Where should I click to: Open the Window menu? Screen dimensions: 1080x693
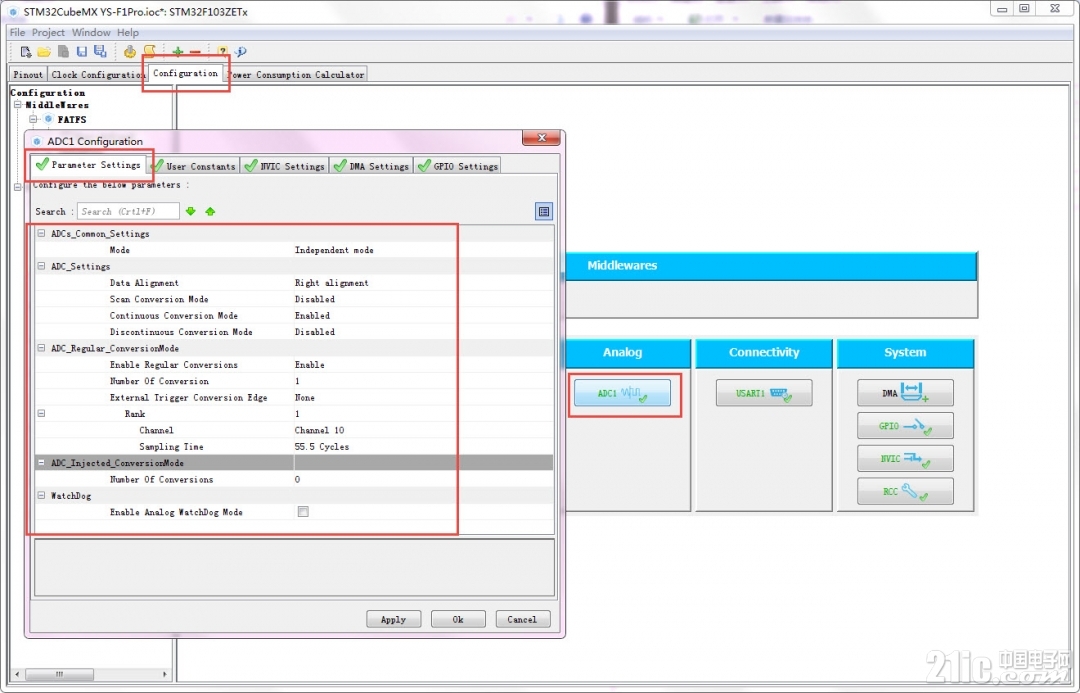(91, 32)
